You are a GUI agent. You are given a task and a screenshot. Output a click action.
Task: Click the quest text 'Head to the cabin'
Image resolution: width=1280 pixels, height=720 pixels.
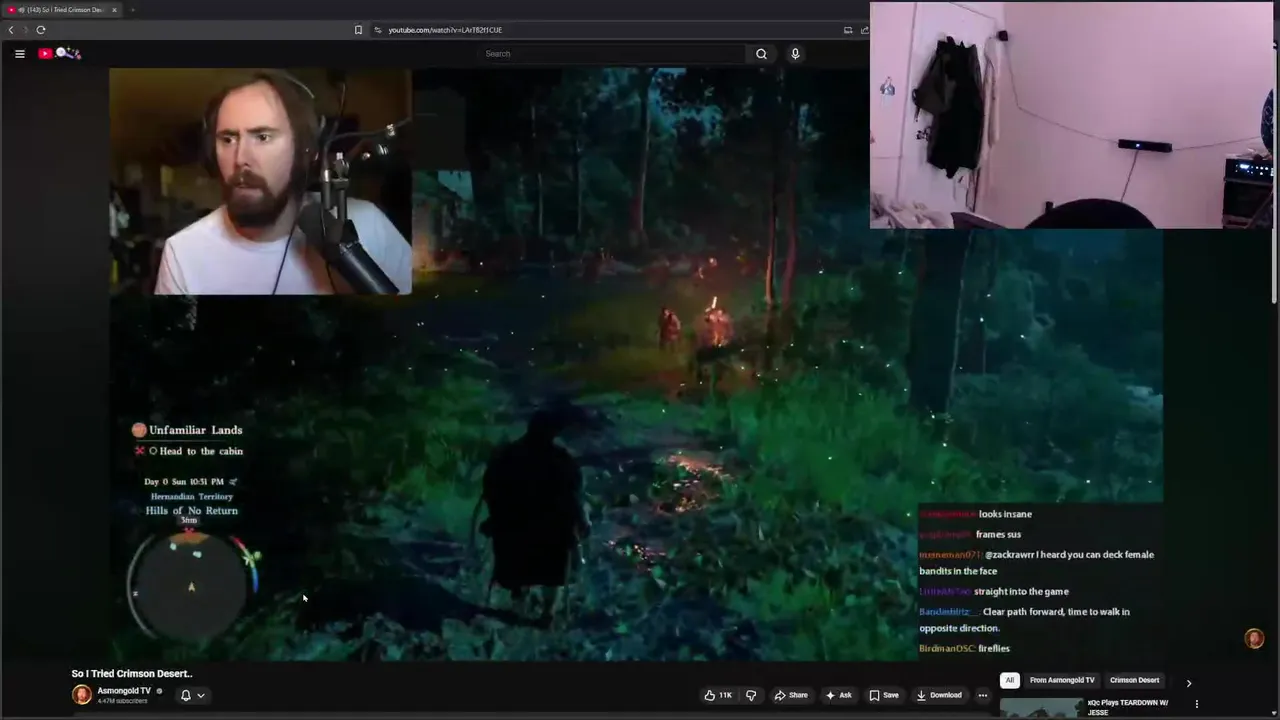201,451
